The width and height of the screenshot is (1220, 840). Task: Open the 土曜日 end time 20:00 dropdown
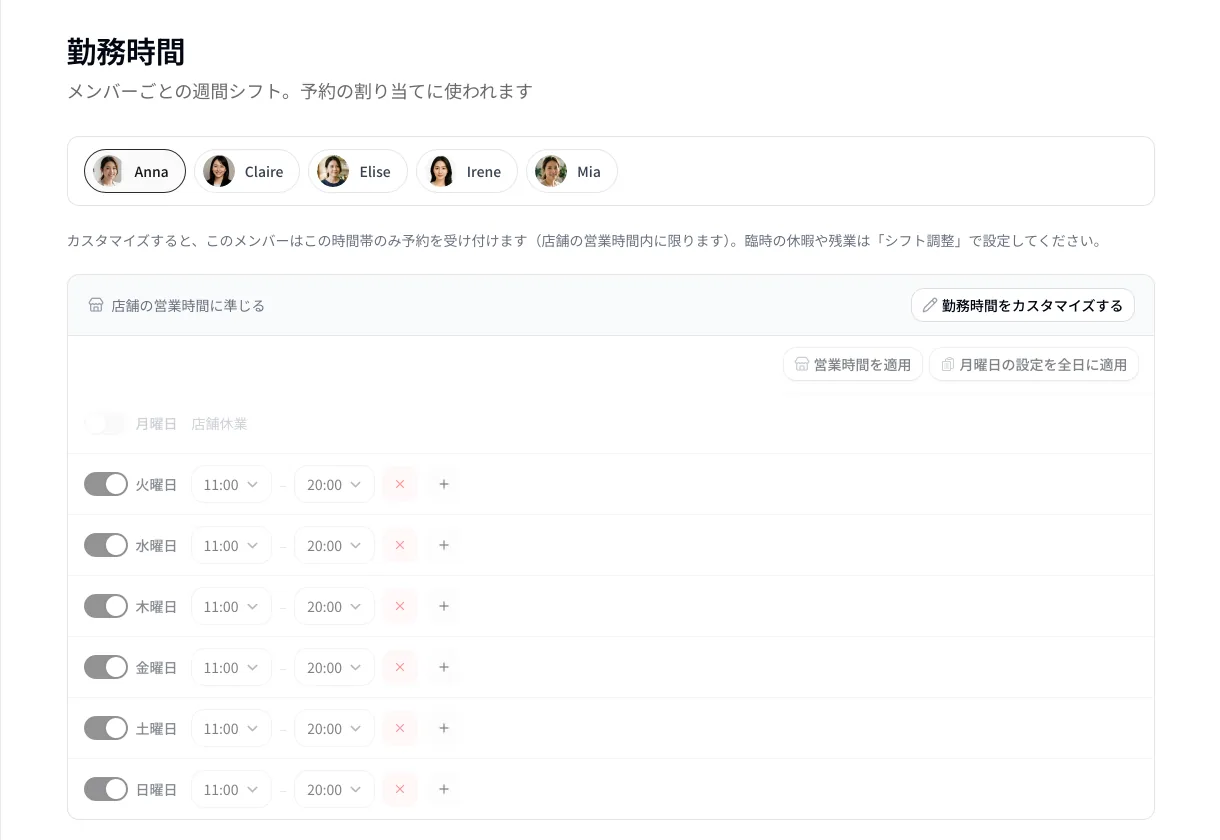pyautogui.click(x=334, y=728)
